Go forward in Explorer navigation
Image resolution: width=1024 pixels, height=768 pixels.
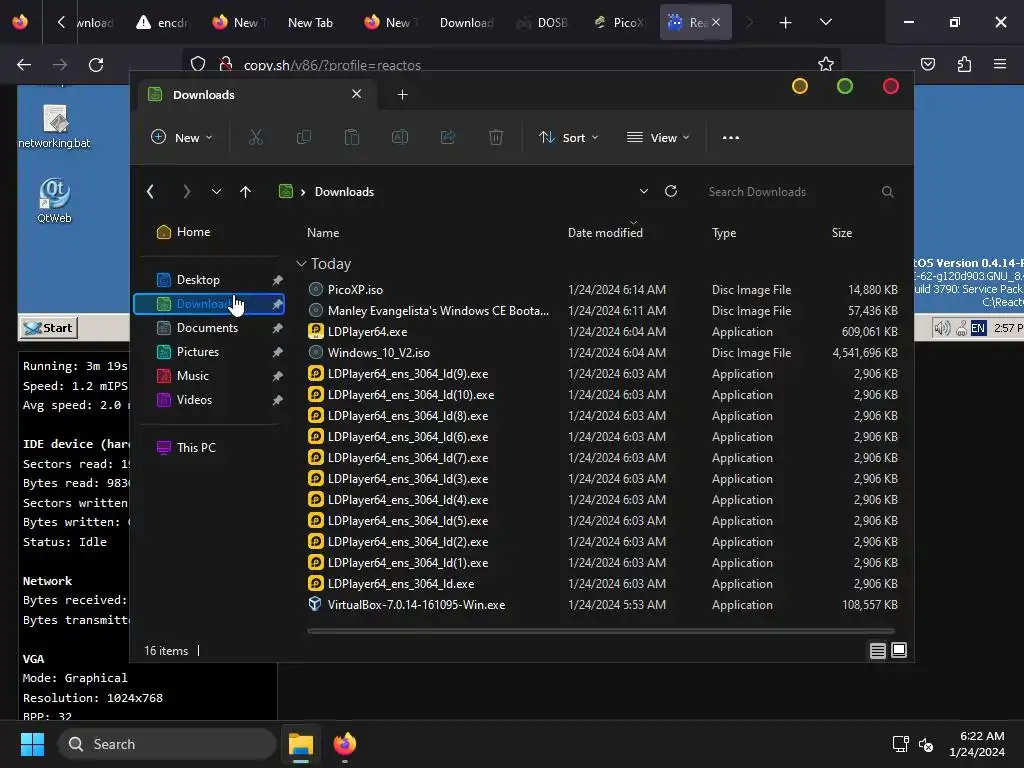tap(187, 191)
